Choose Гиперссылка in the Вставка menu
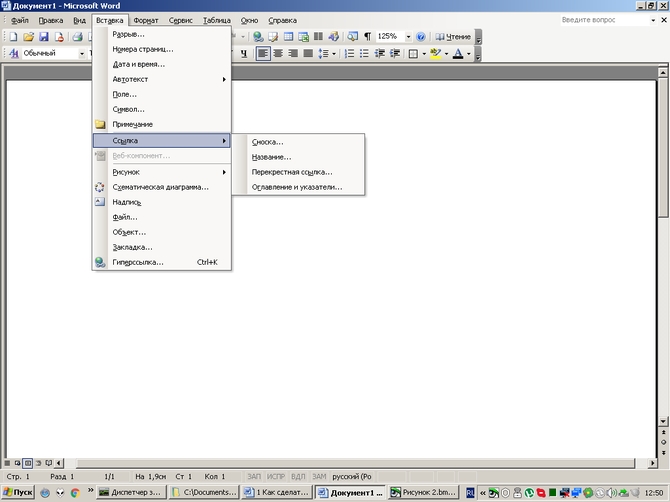The image size is (670, 502). [x=138, y=262]
